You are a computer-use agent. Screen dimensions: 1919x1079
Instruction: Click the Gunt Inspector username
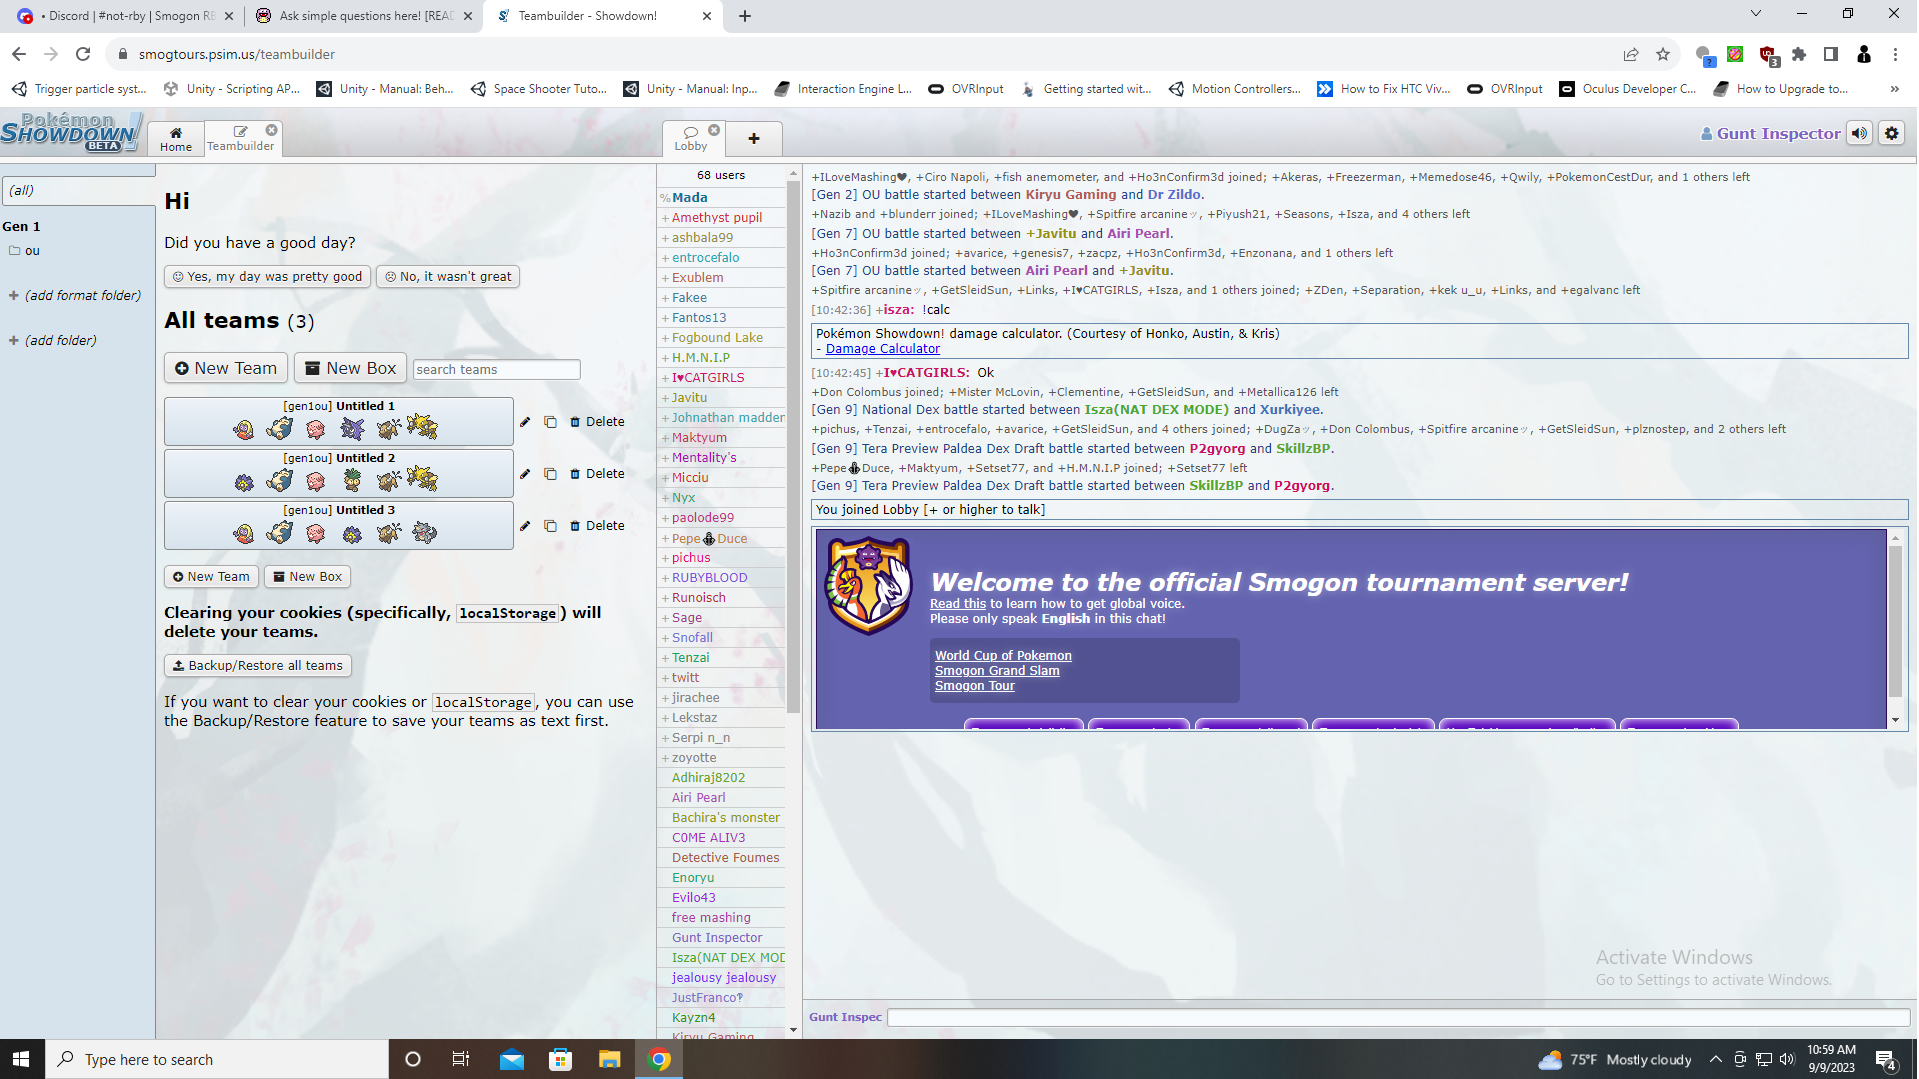click(1771, 134)
